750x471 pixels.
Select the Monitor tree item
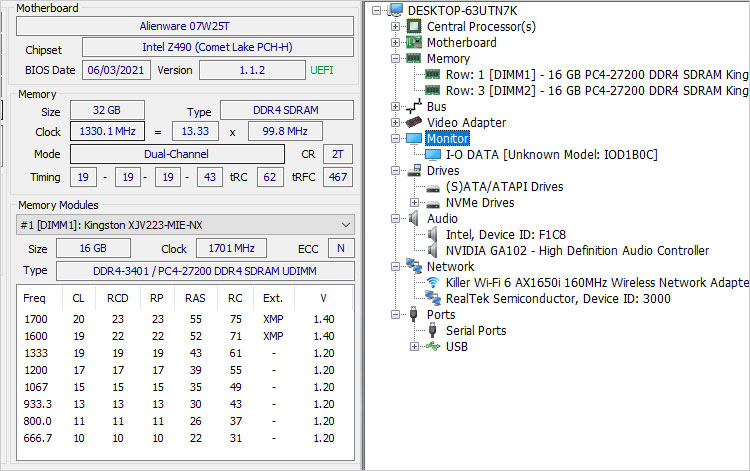pos(447,139)
